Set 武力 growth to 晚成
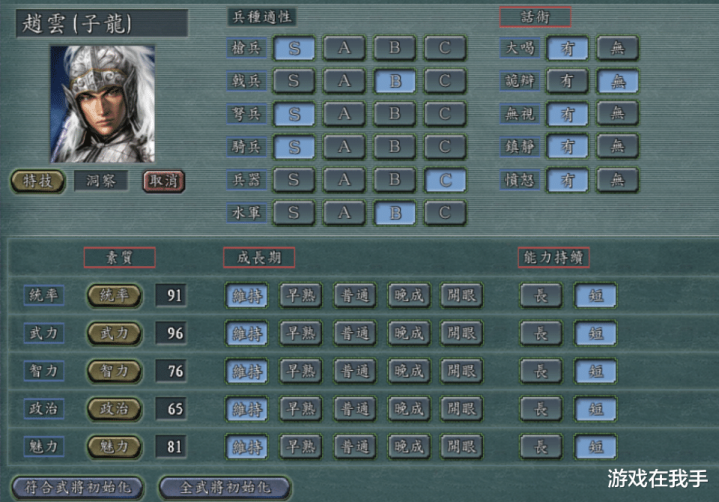 (408, 333)
